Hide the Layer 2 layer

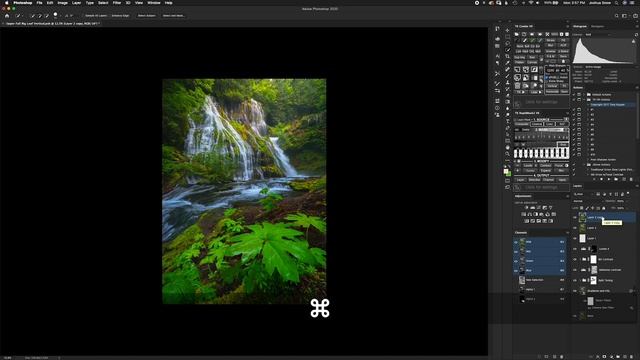pos(575,228)
